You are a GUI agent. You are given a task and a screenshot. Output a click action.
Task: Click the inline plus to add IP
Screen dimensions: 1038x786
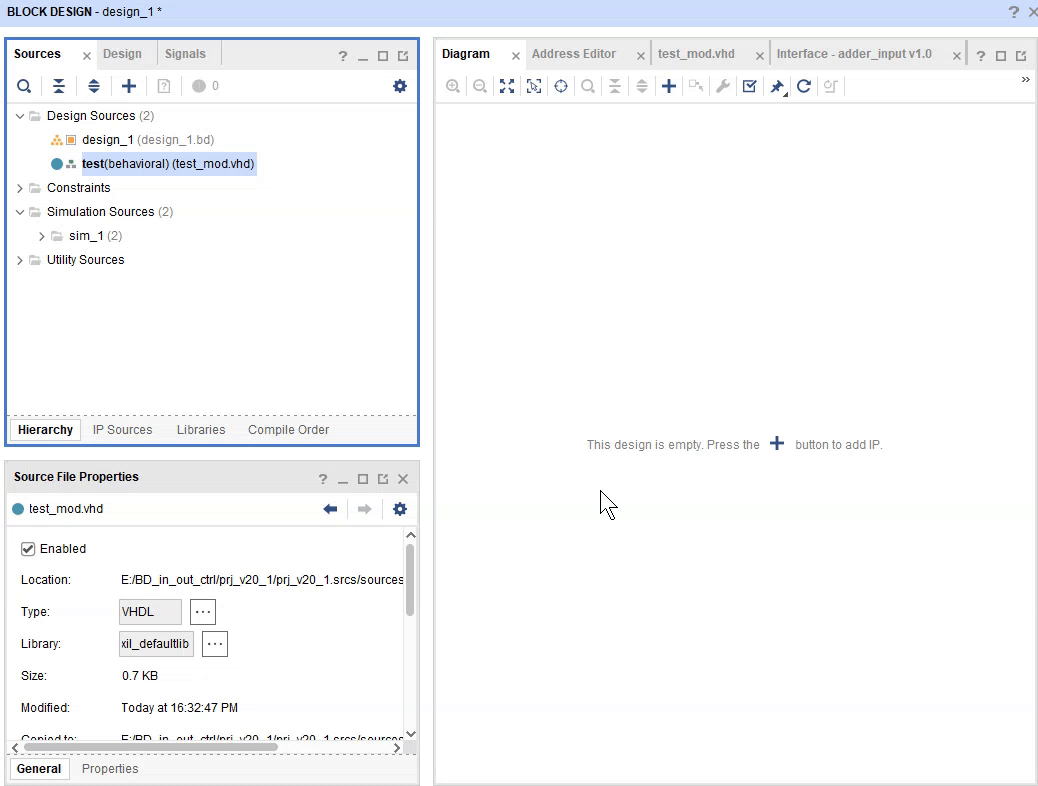(777, 444)
